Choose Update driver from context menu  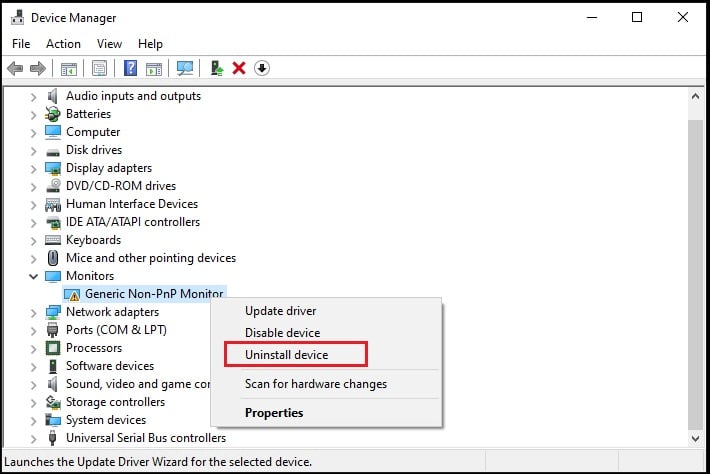click(326, 311)
